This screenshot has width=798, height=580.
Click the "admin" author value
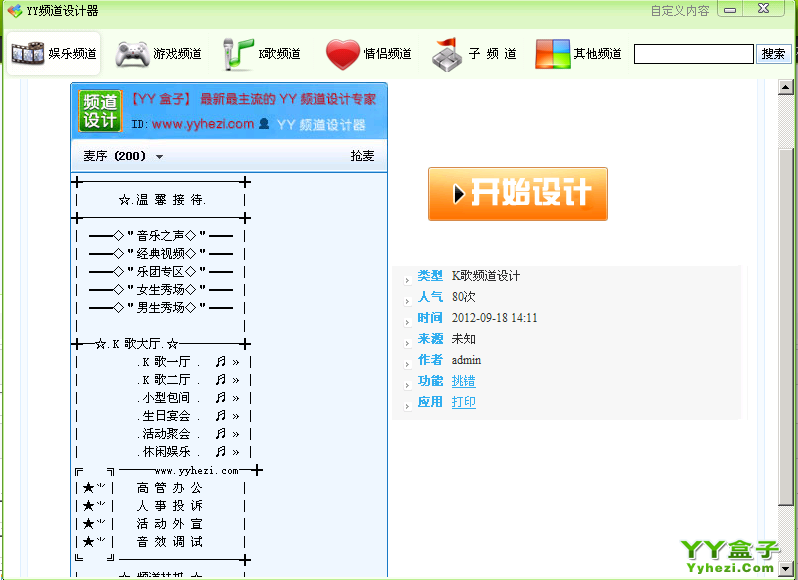[466, 360]
